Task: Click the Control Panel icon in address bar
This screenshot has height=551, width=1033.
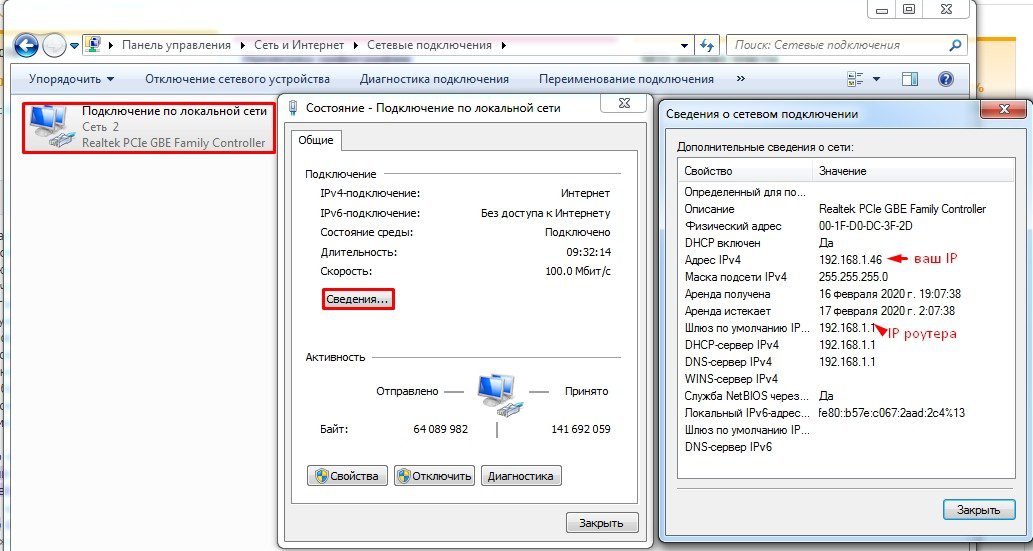Action: [94, 45]
